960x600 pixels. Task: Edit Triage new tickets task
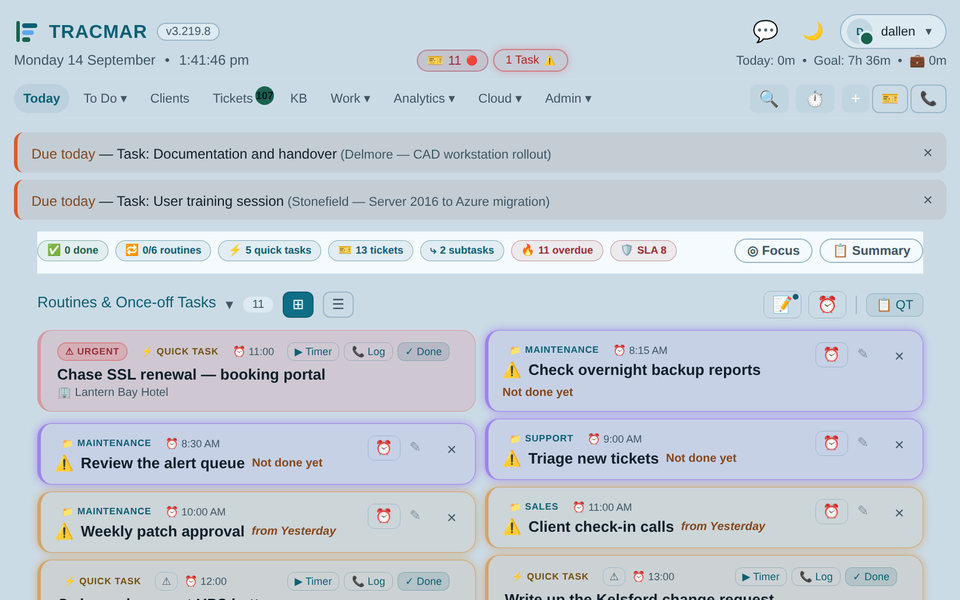click(x=863, y=443)
